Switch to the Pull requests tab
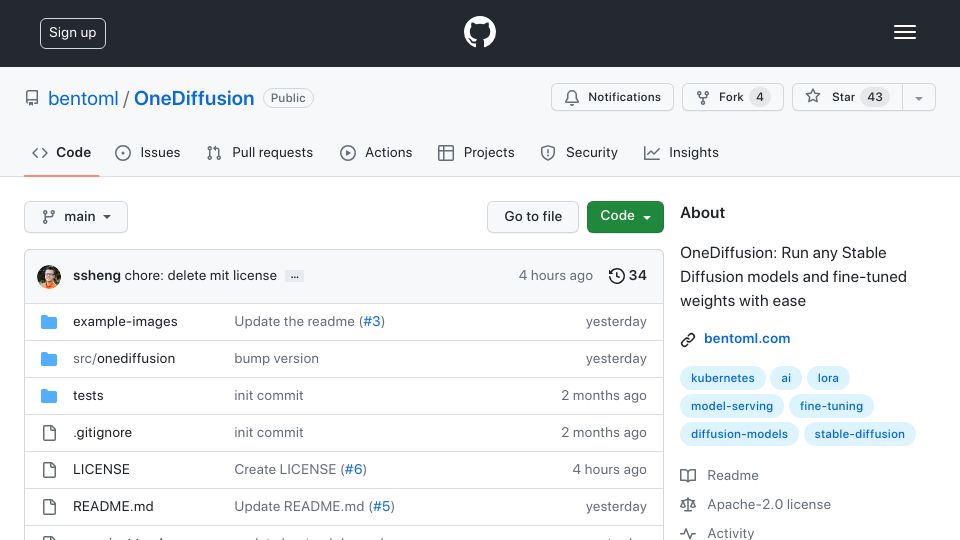Image resolution: width=960 pixels, height=540 pixels. pos(260,152)
